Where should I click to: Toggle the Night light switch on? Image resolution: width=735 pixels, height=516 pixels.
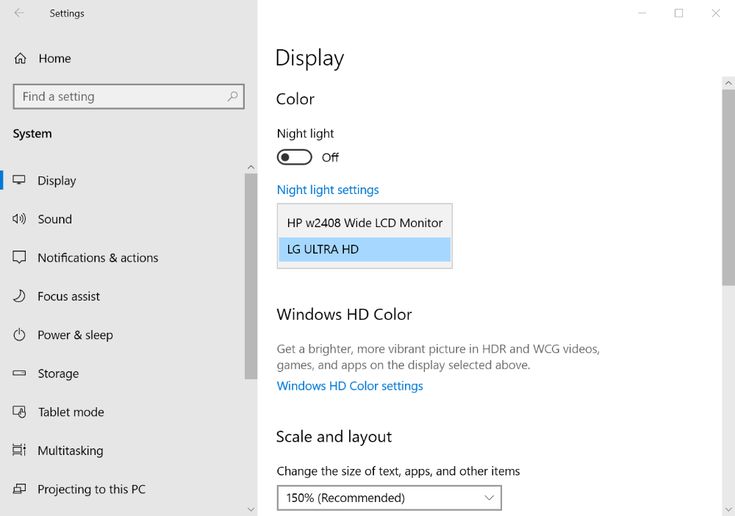point(294,157)
